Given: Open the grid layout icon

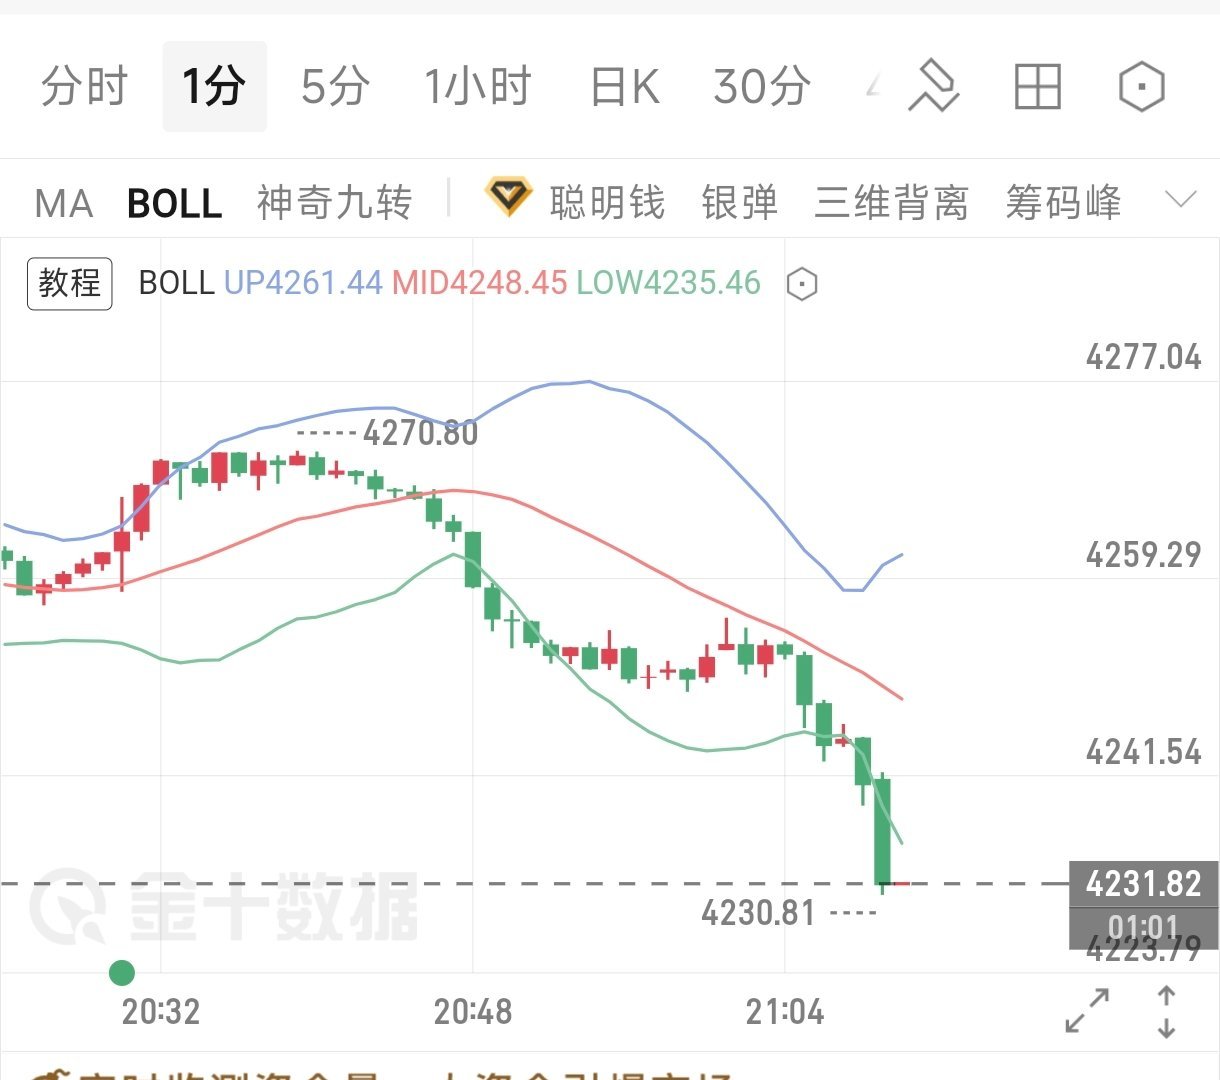Looking at the screenshot, I should click(1037, 87).
